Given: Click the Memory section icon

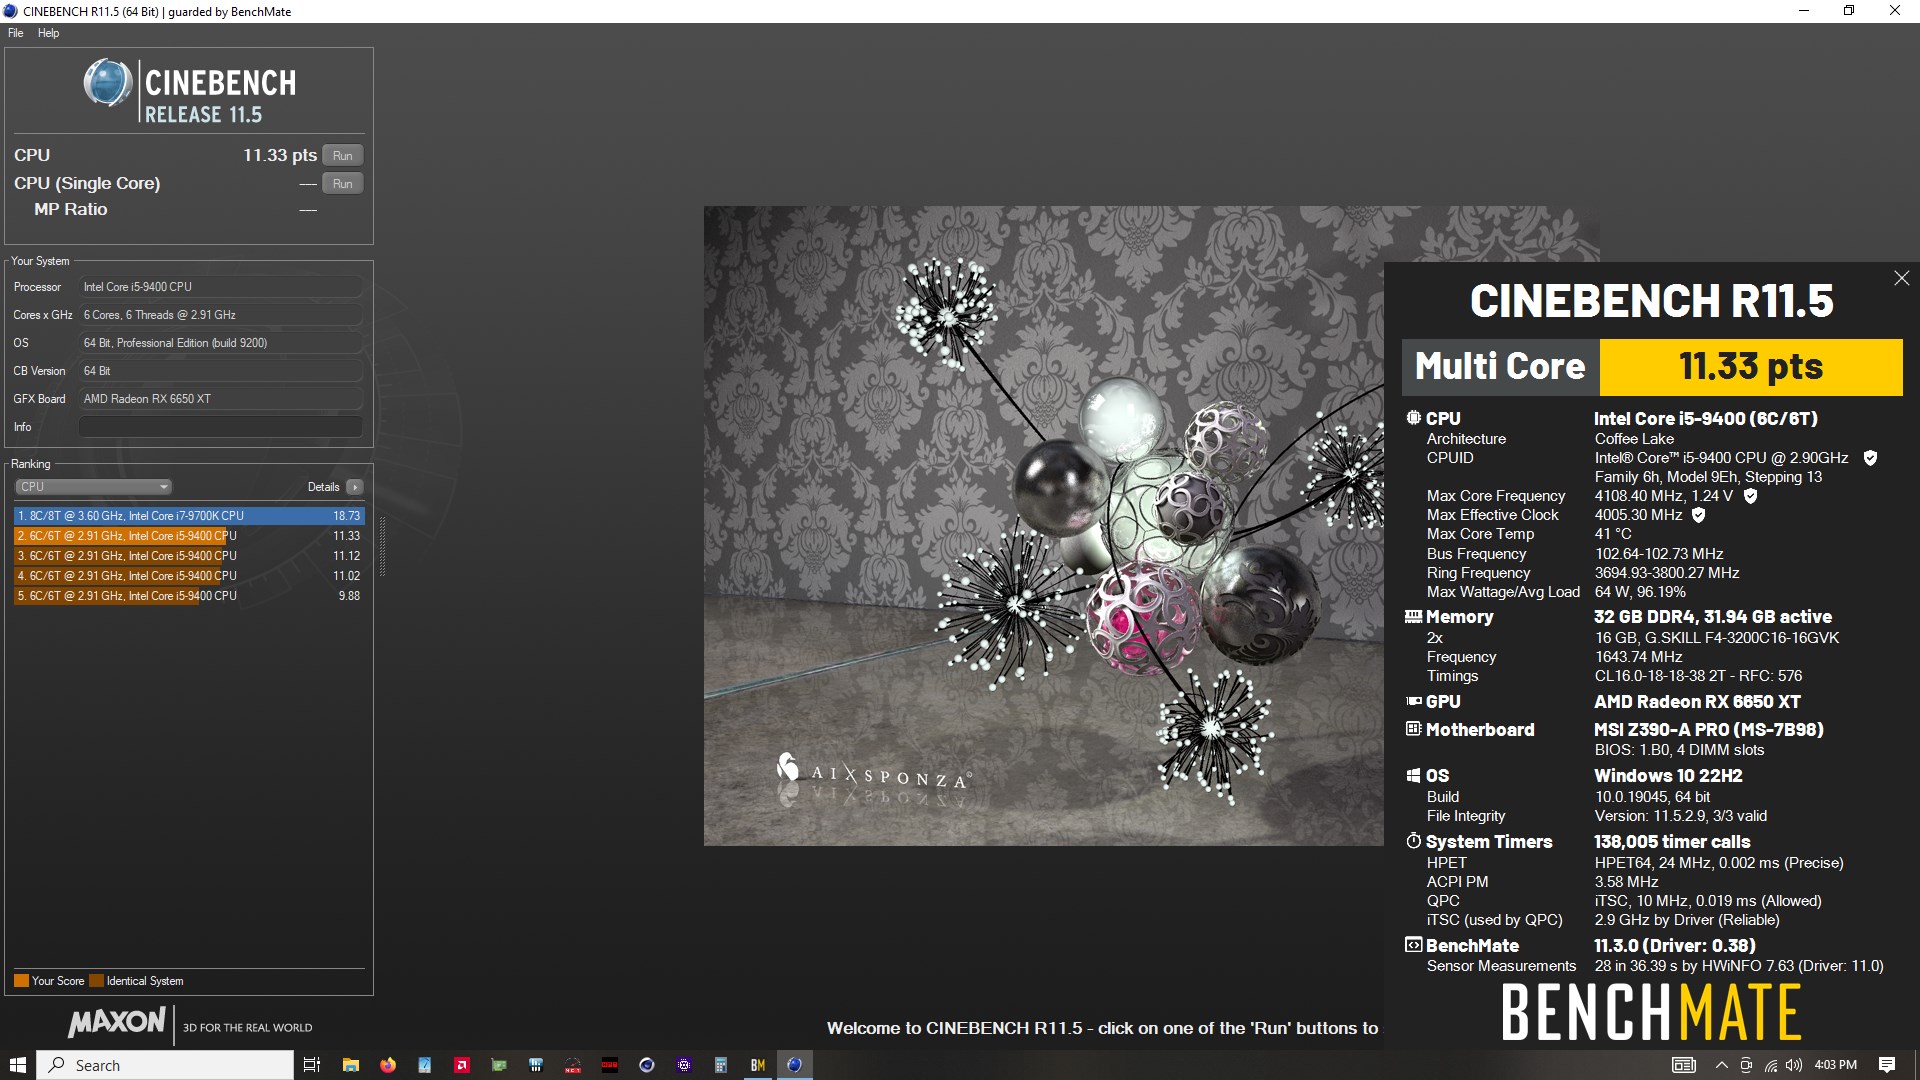Looking at the screenshot, I should (x=1413, y=617).
